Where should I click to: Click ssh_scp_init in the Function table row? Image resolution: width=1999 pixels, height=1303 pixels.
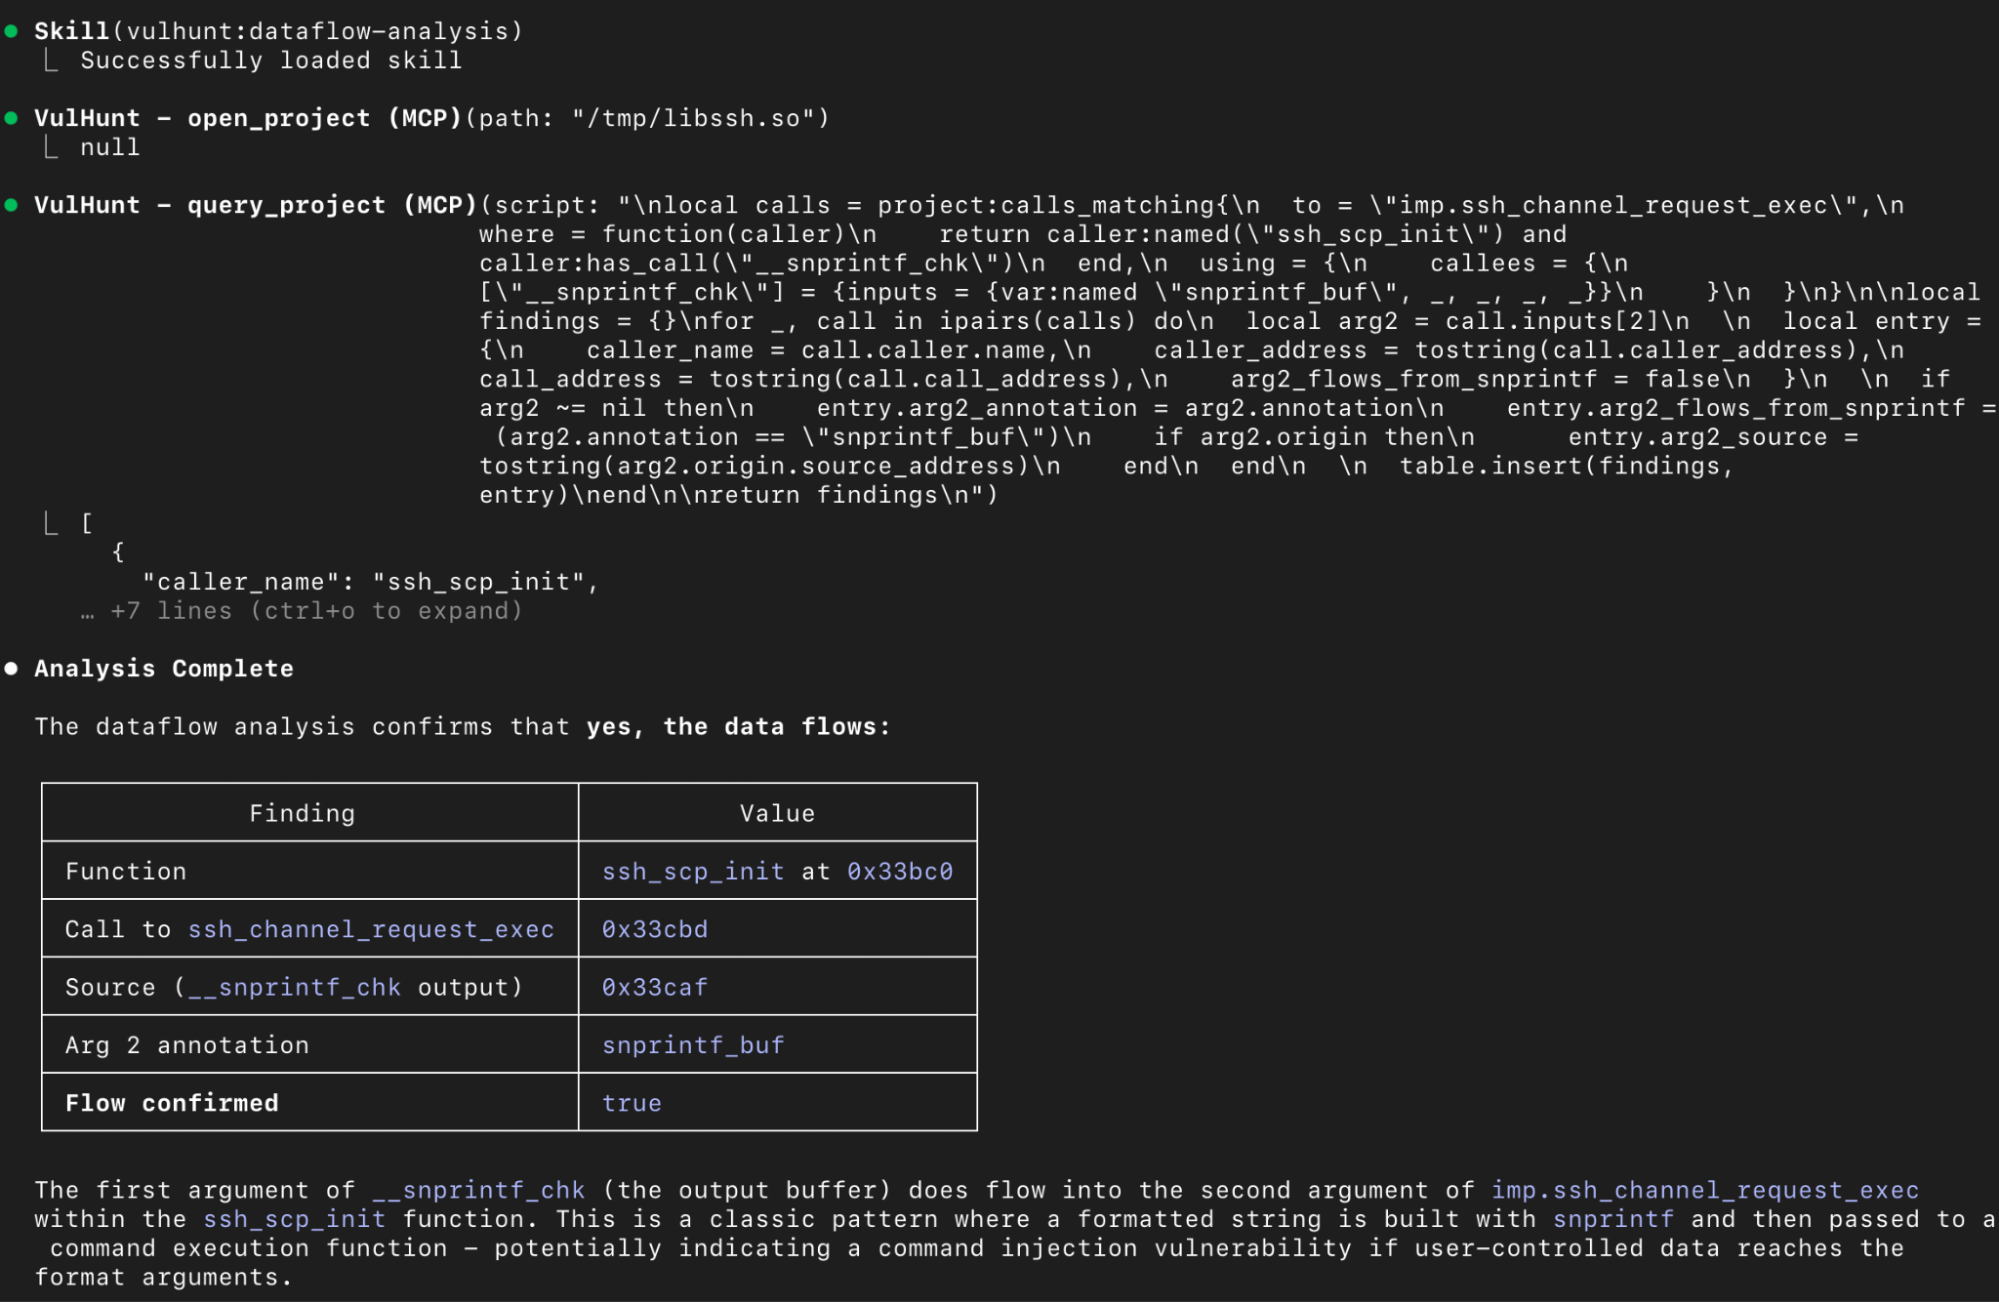692,871
